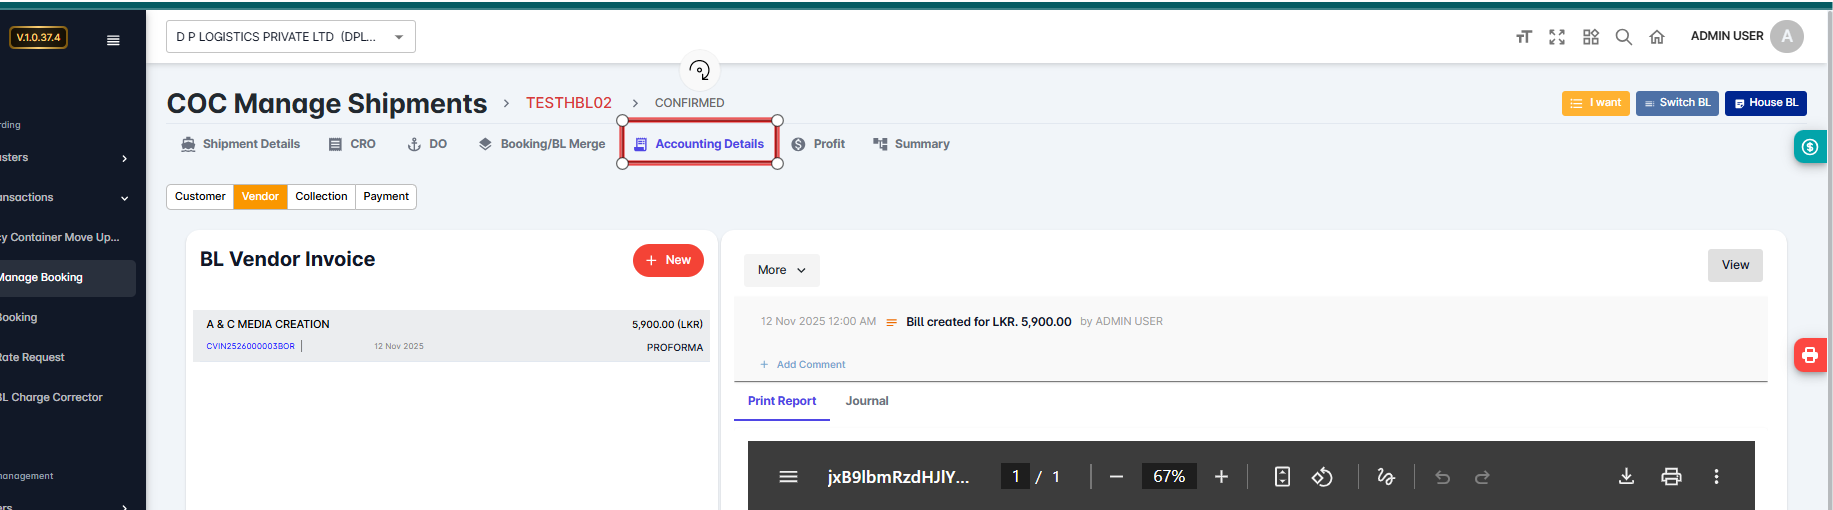Go to home via house icon

coord(1657,37)
